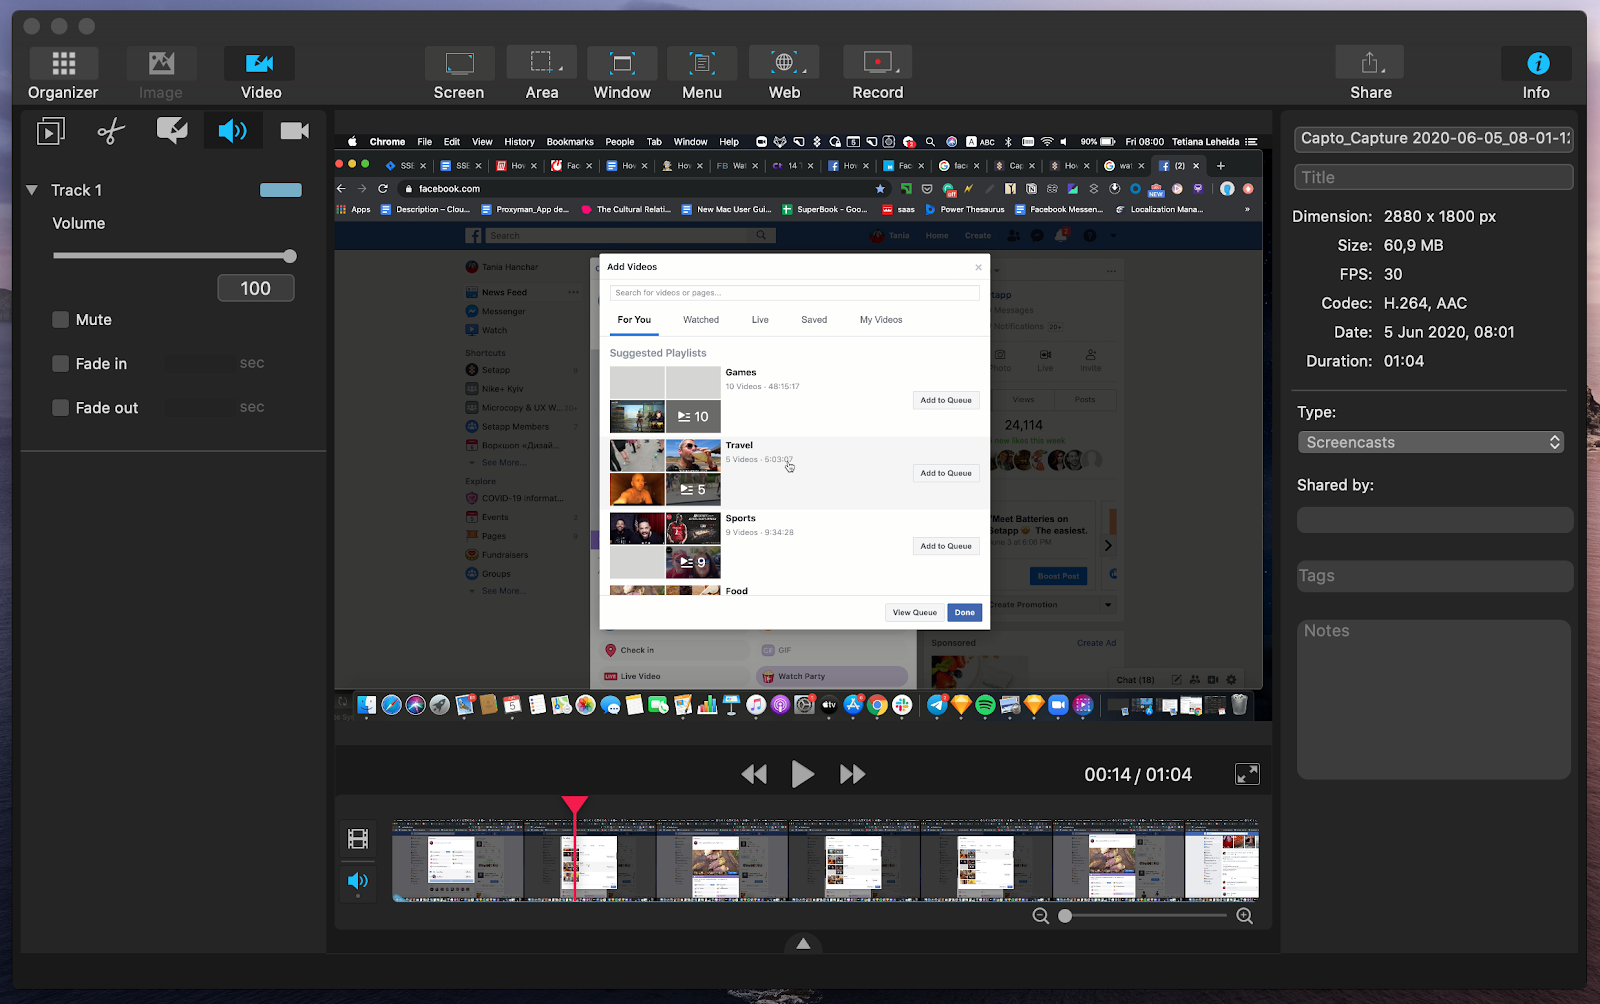1600x1004 pixels.
Task: Zoom in the timeline
Action: [1245, 916]
